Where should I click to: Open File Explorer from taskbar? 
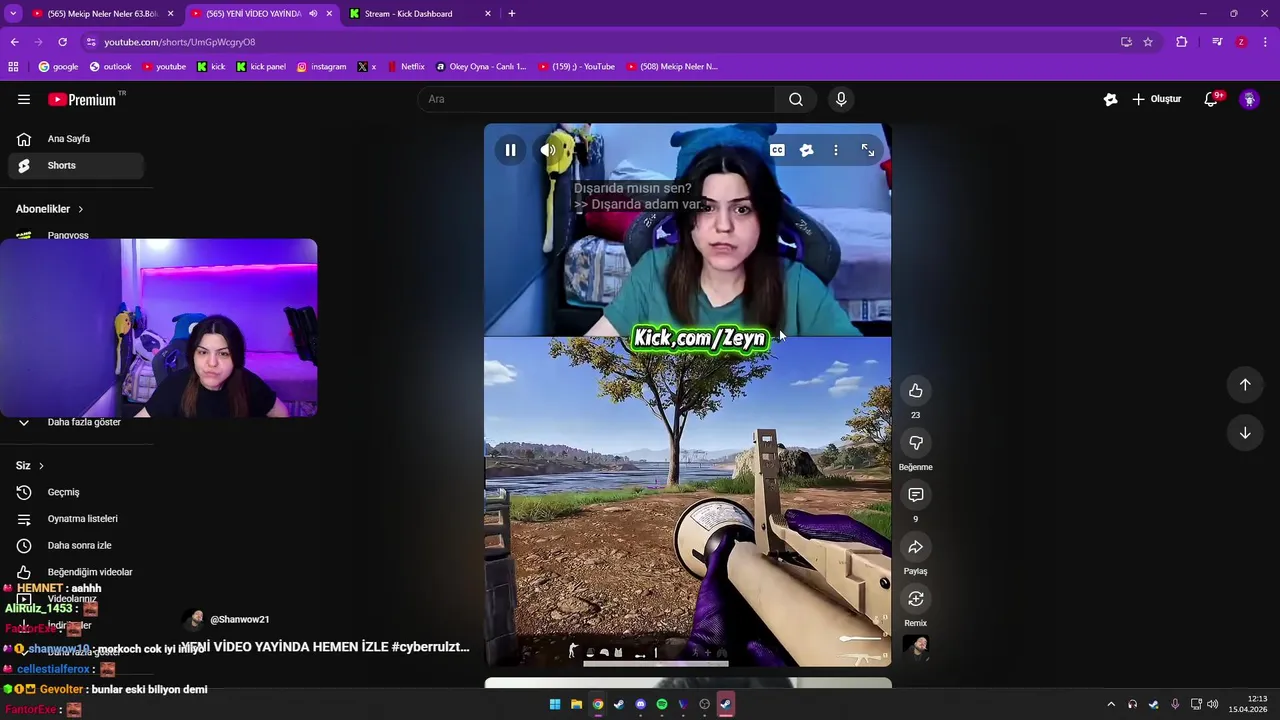click(576, 704)
